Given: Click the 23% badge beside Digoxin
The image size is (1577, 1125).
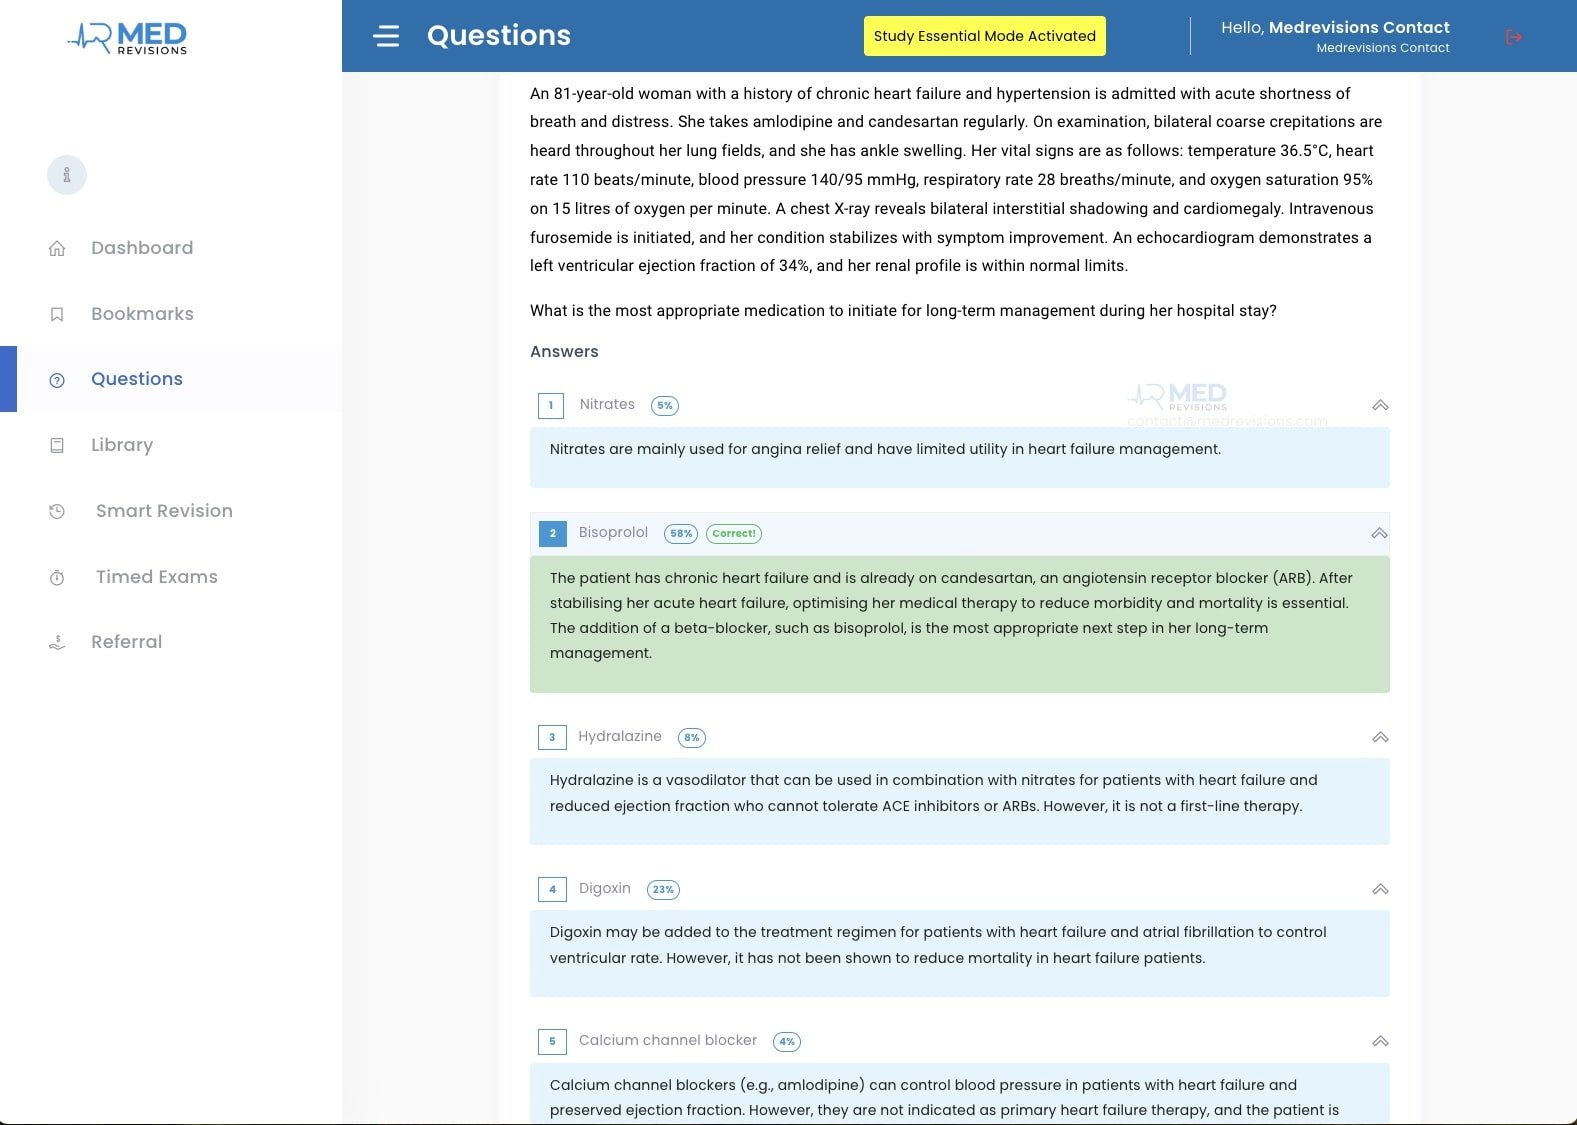Looking at the screenshot, I should pyautogui.click(x=663, y=889).
